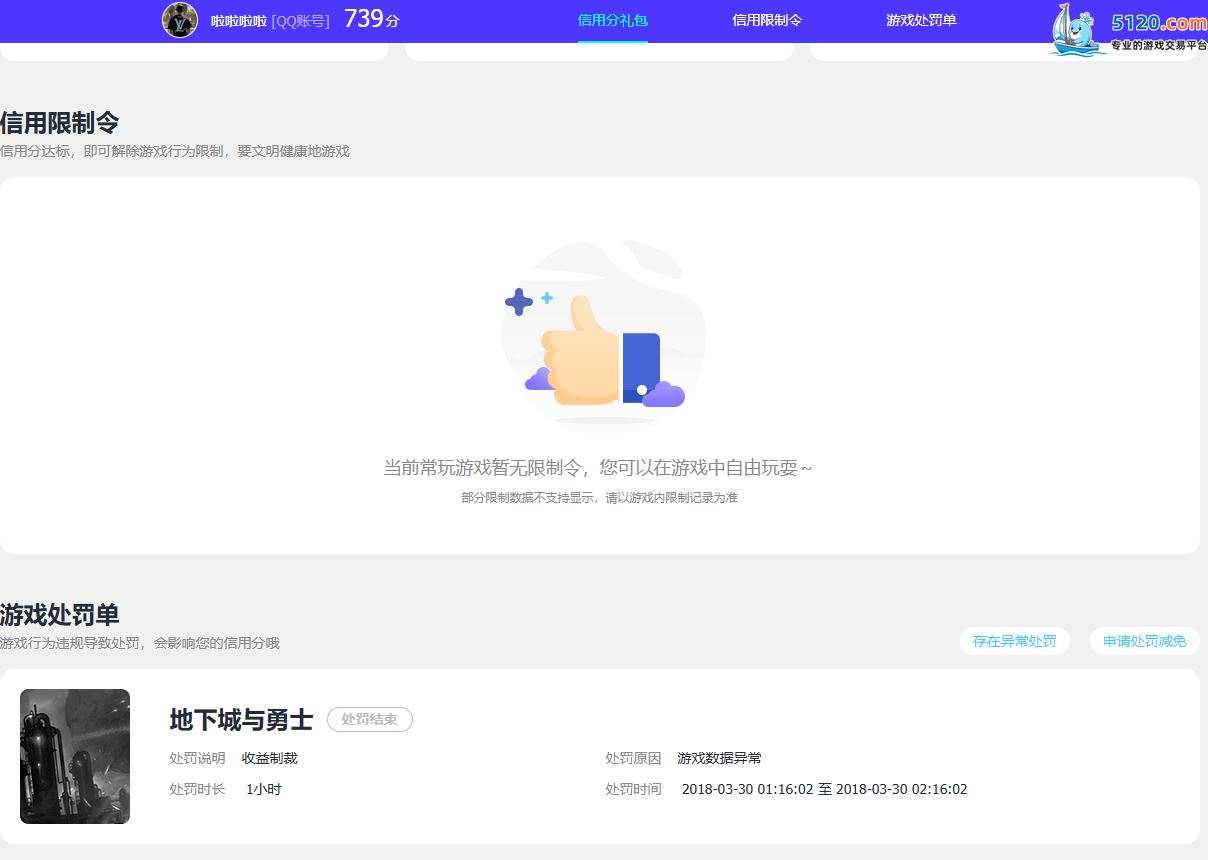Select the username 啦啦啦啦 in header
The image size is (1208, 860).
click(x=238, y=21)
